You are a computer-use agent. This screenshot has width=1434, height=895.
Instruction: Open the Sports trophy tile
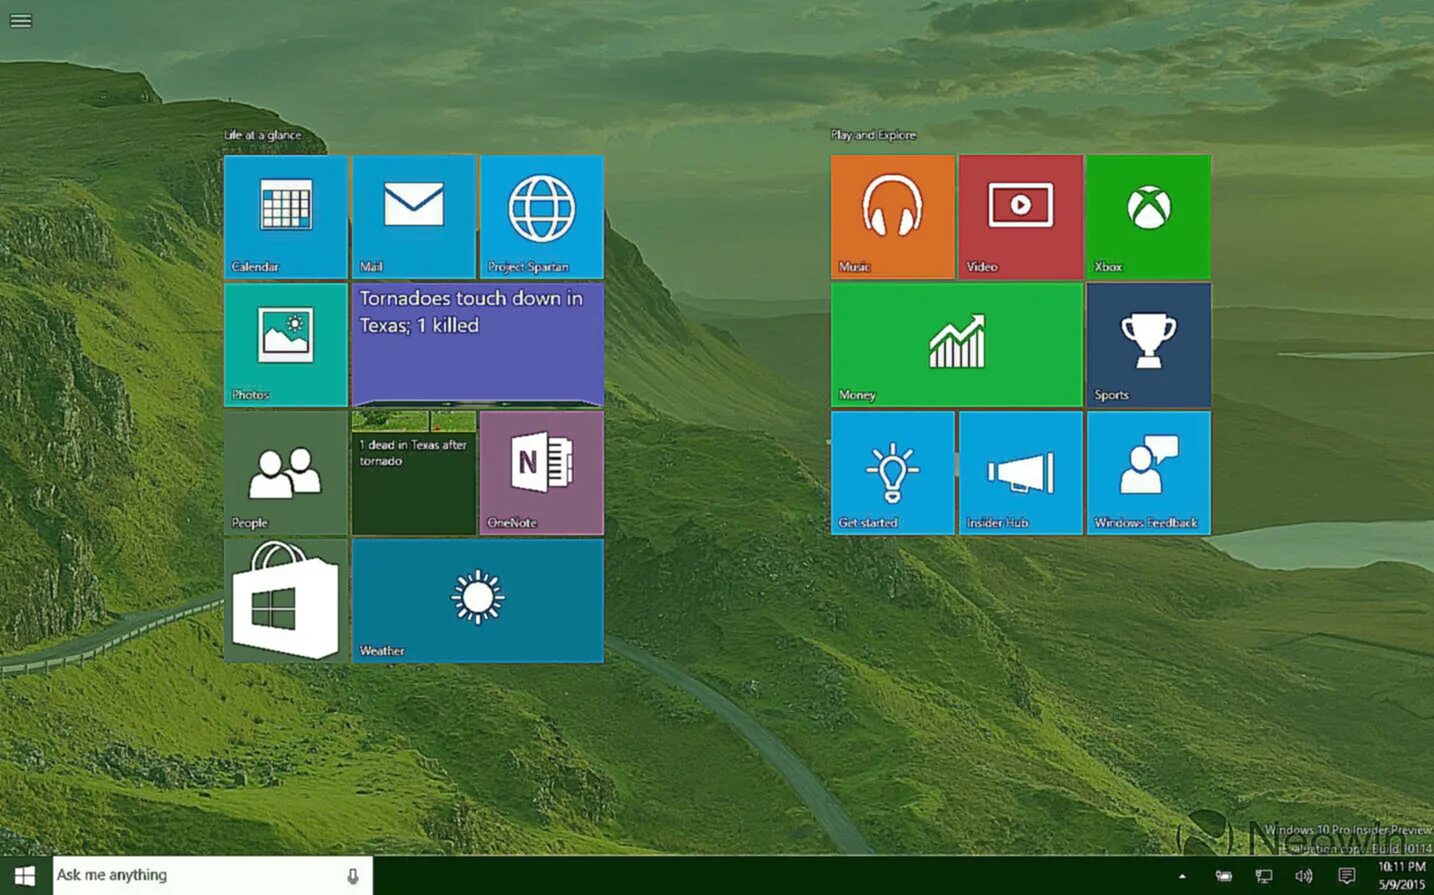pos(1149,345)
